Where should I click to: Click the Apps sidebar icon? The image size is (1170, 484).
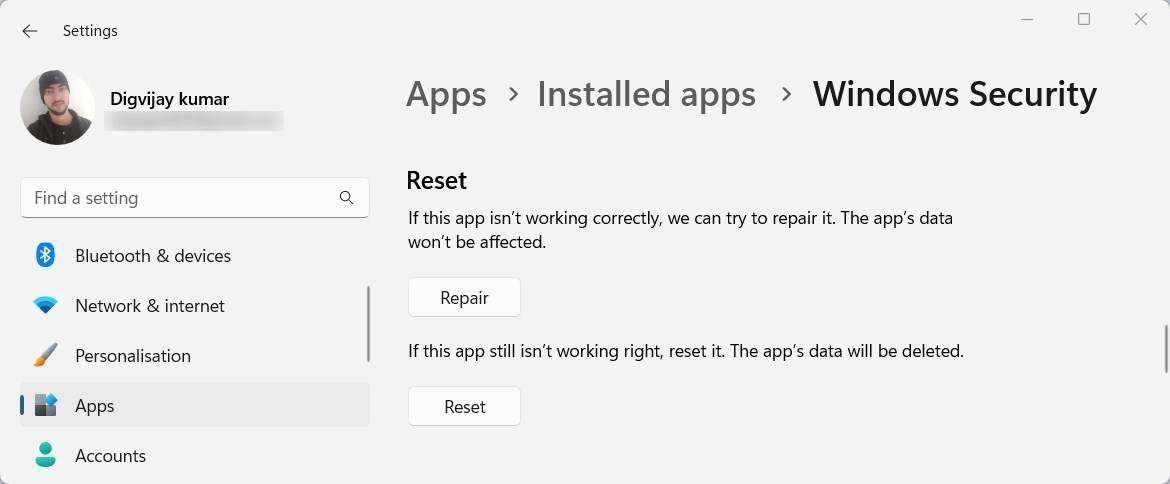45,406
